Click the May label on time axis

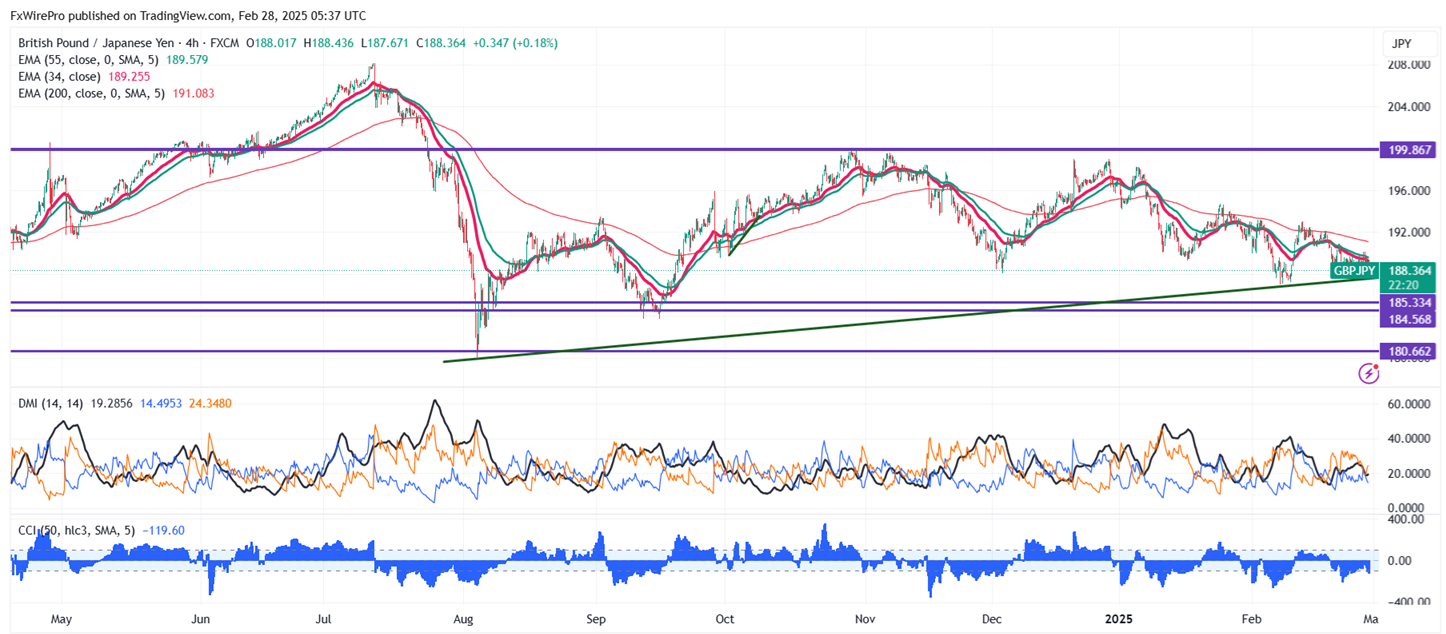(x=62, y=619)
